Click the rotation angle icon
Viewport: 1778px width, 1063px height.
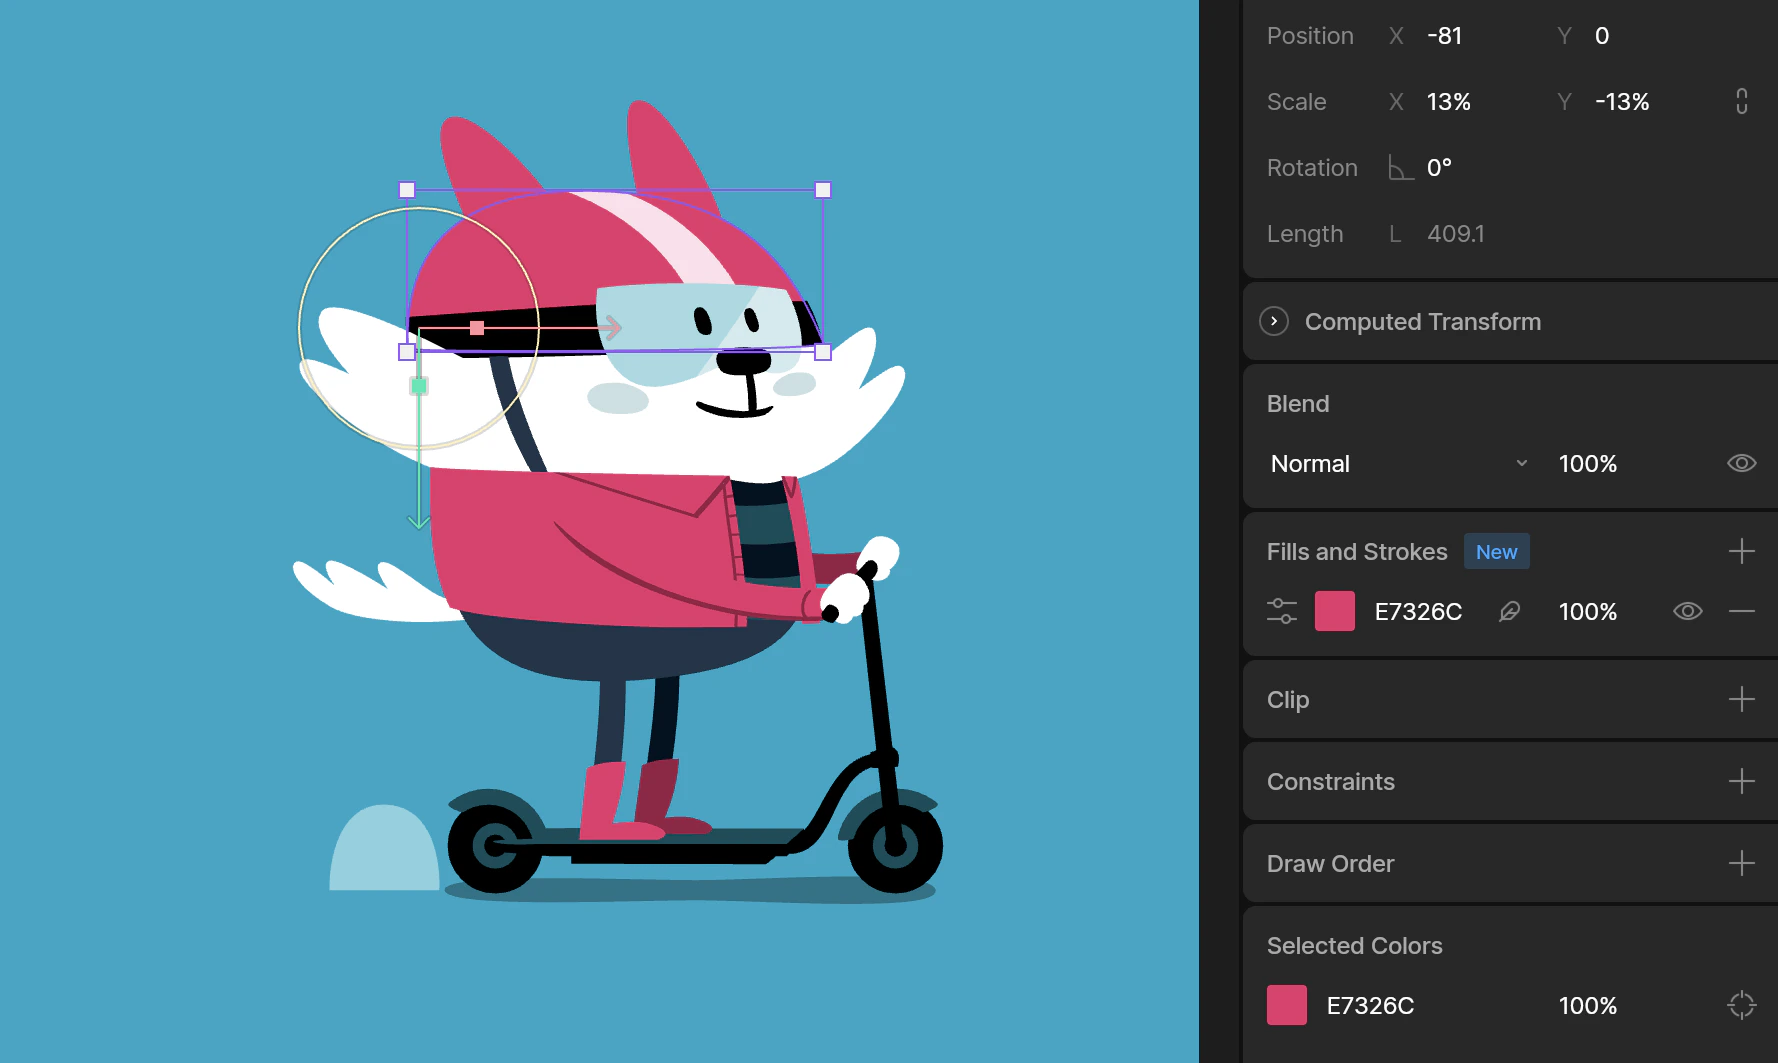[1400, 167]
